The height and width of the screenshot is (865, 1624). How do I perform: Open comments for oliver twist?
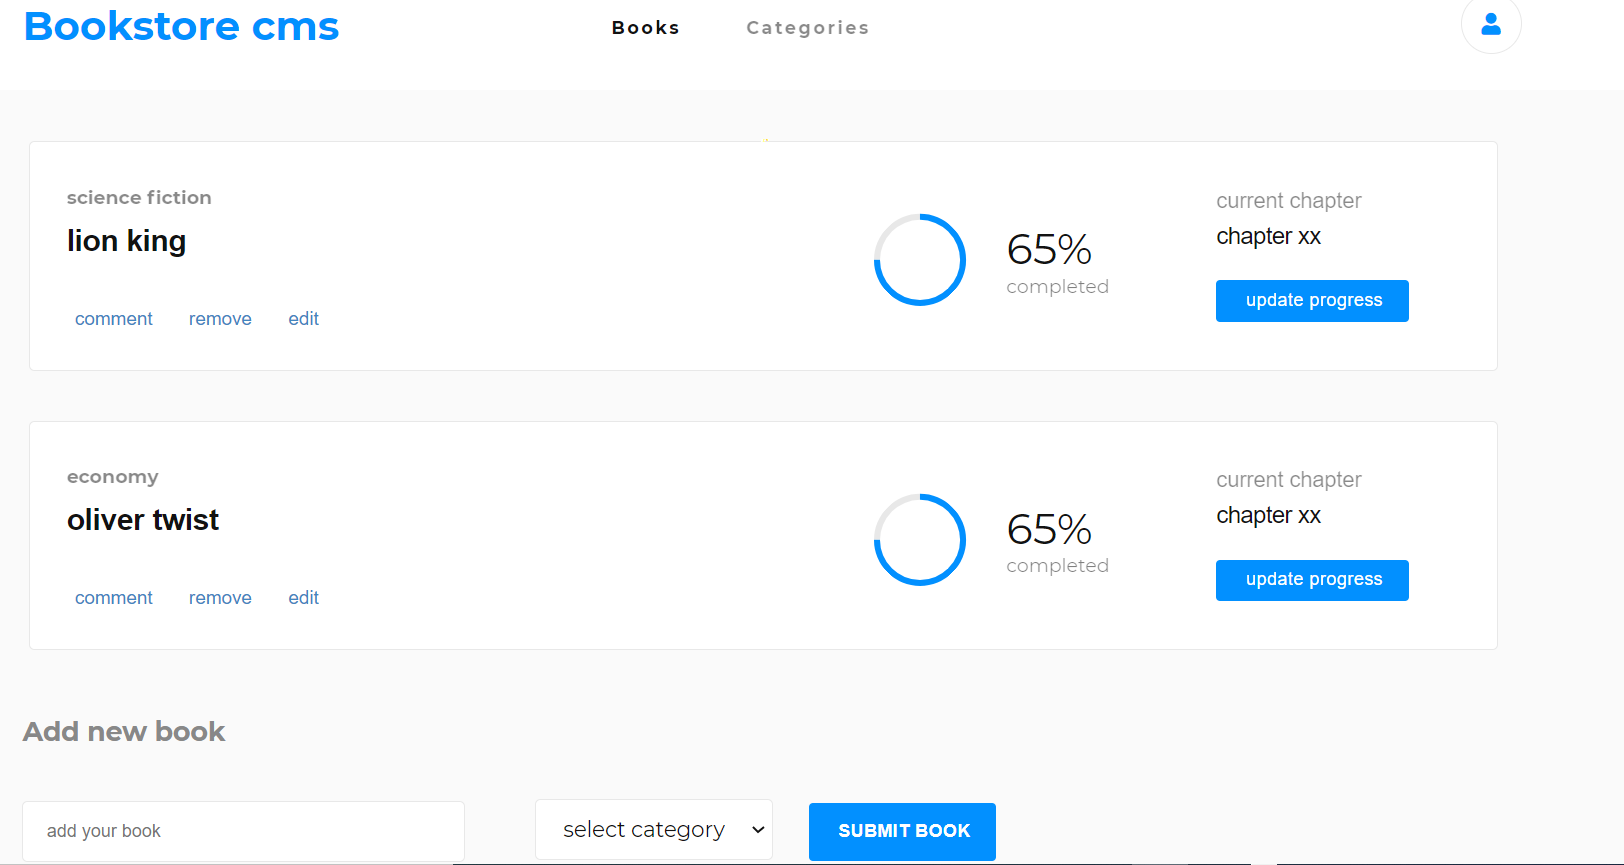(x=113, y=597)
